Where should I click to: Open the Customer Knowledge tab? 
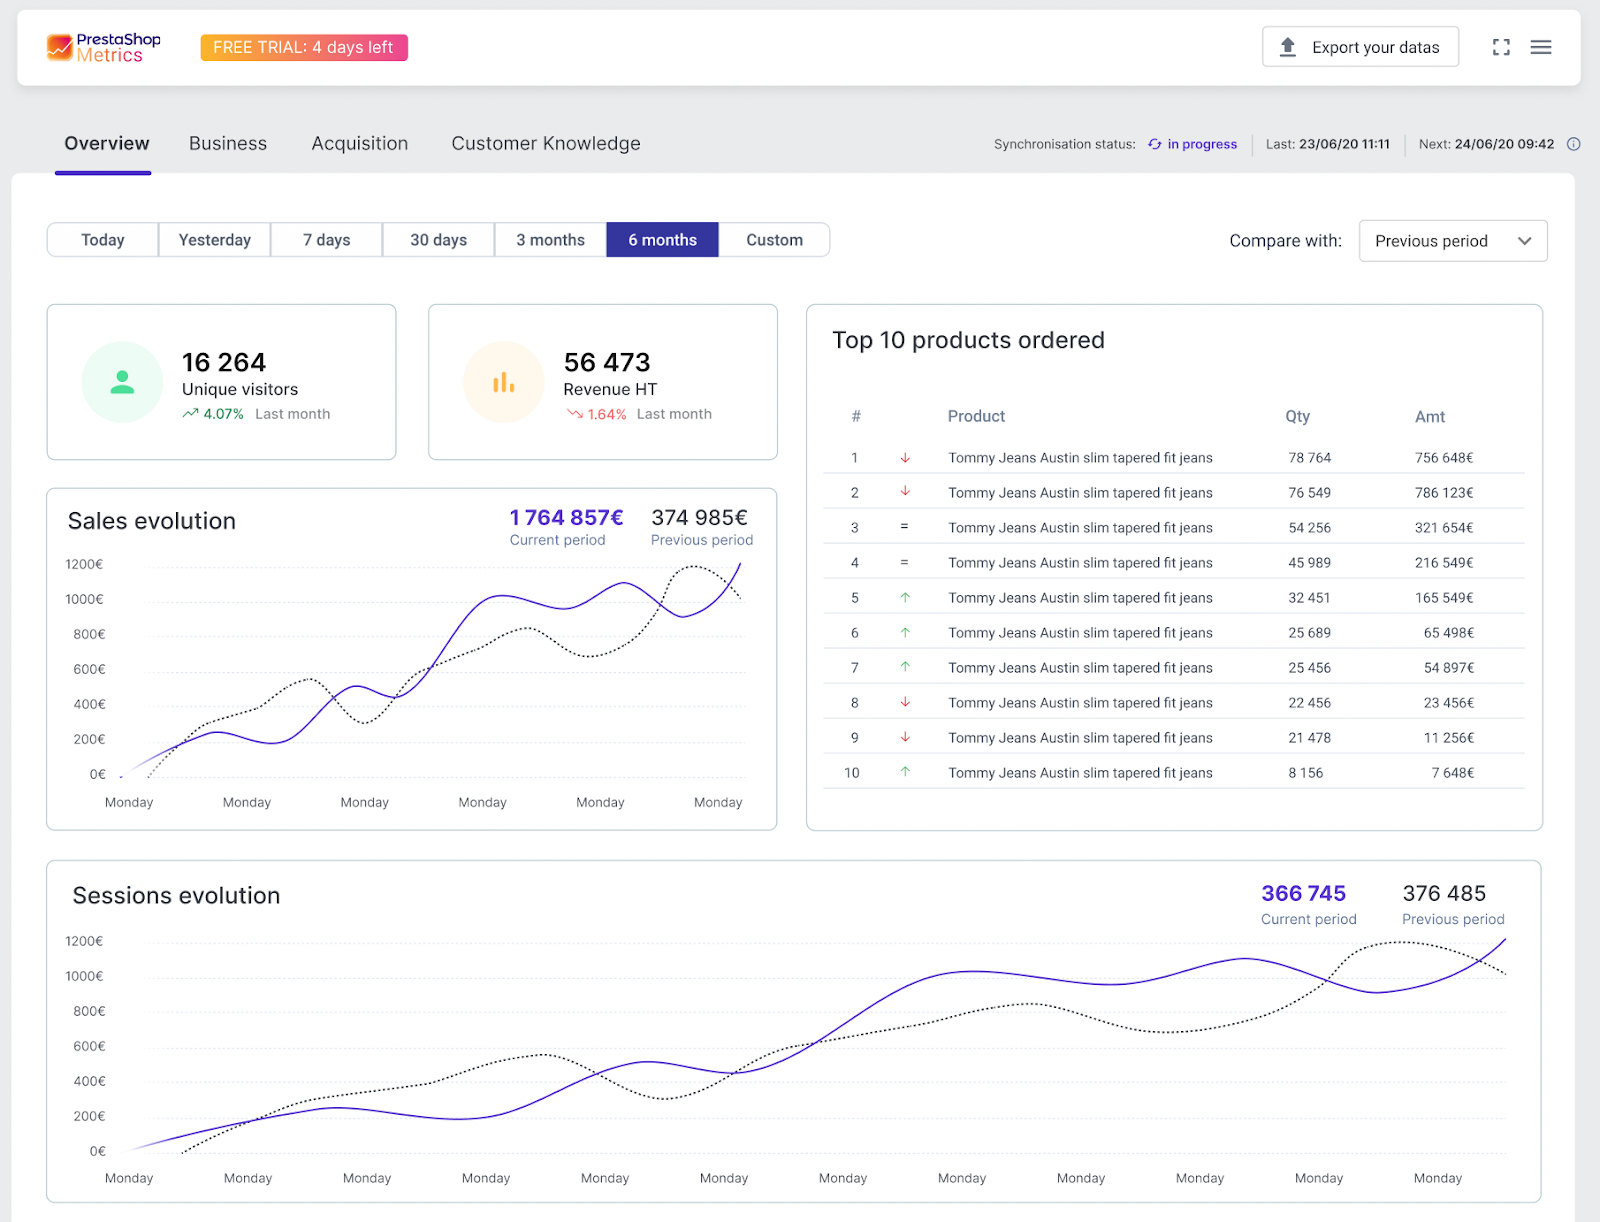(x=546, y=143)
